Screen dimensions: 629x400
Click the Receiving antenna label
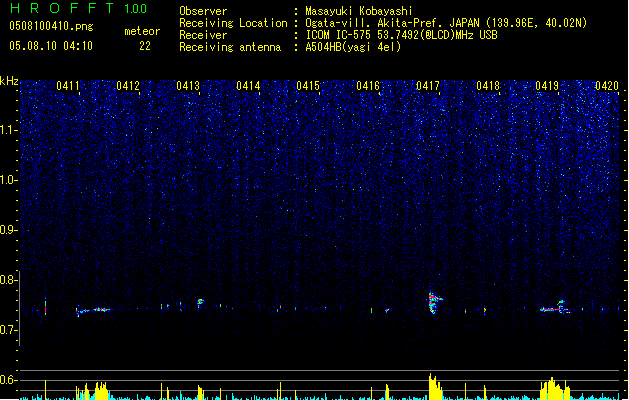[230, 47]
